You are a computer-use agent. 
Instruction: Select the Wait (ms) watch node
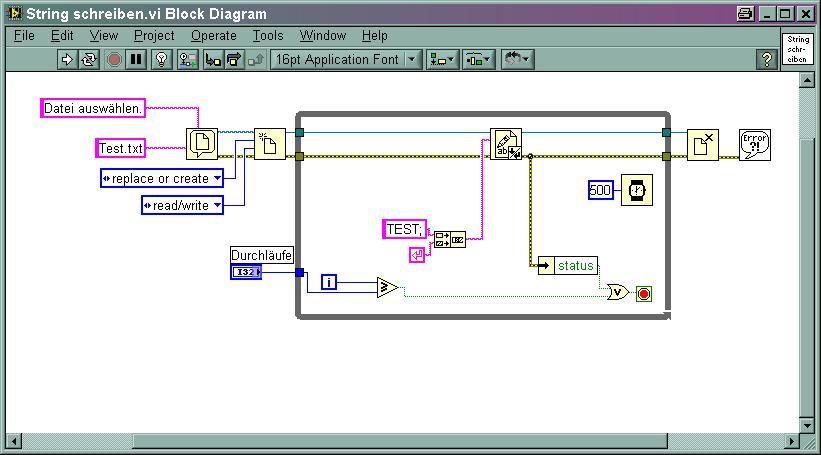click(x=637, y=190)
